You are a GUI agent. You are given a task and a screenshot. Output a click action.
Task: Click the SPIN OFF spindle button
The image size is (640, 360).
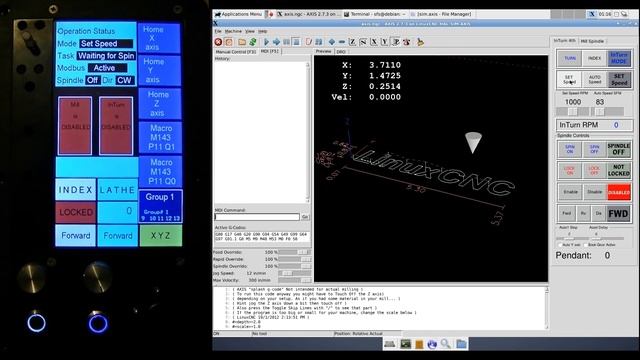(594, 149)
